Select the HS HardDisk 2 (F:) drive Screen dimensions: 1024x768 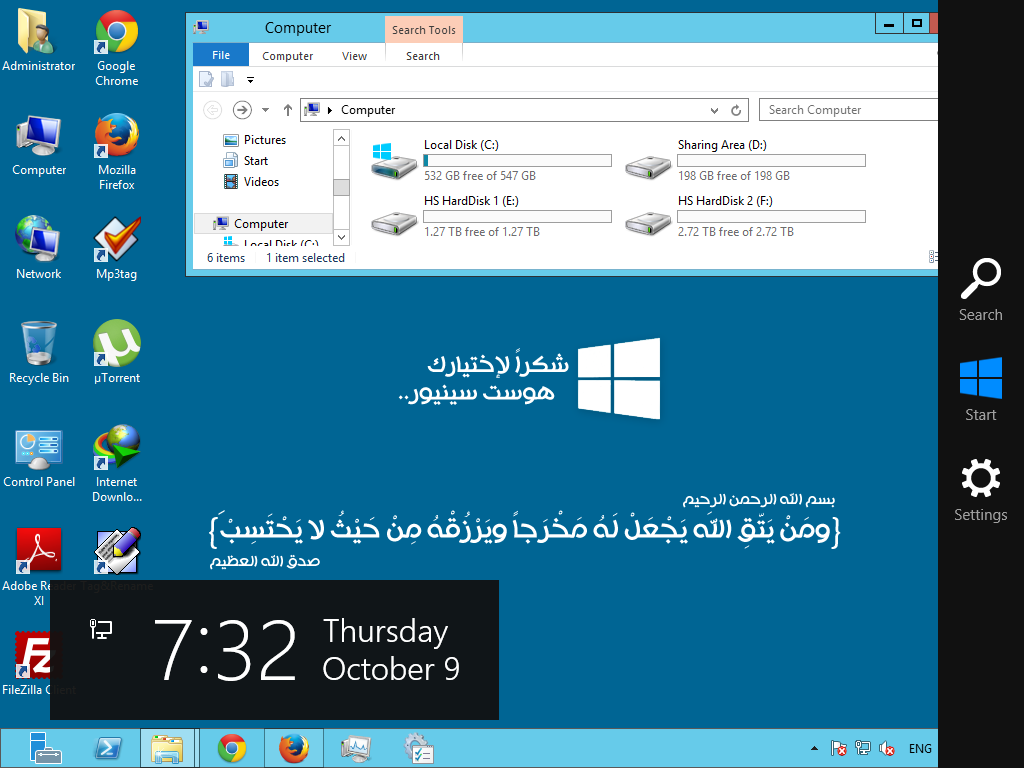pos(745,216)
